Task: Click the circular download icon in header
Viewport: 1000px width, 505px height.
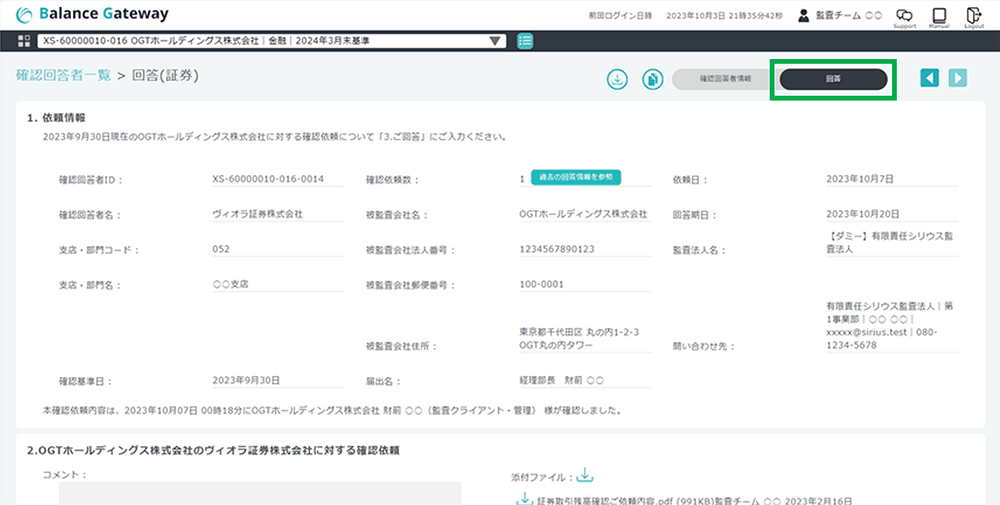Action: [618, 79]
